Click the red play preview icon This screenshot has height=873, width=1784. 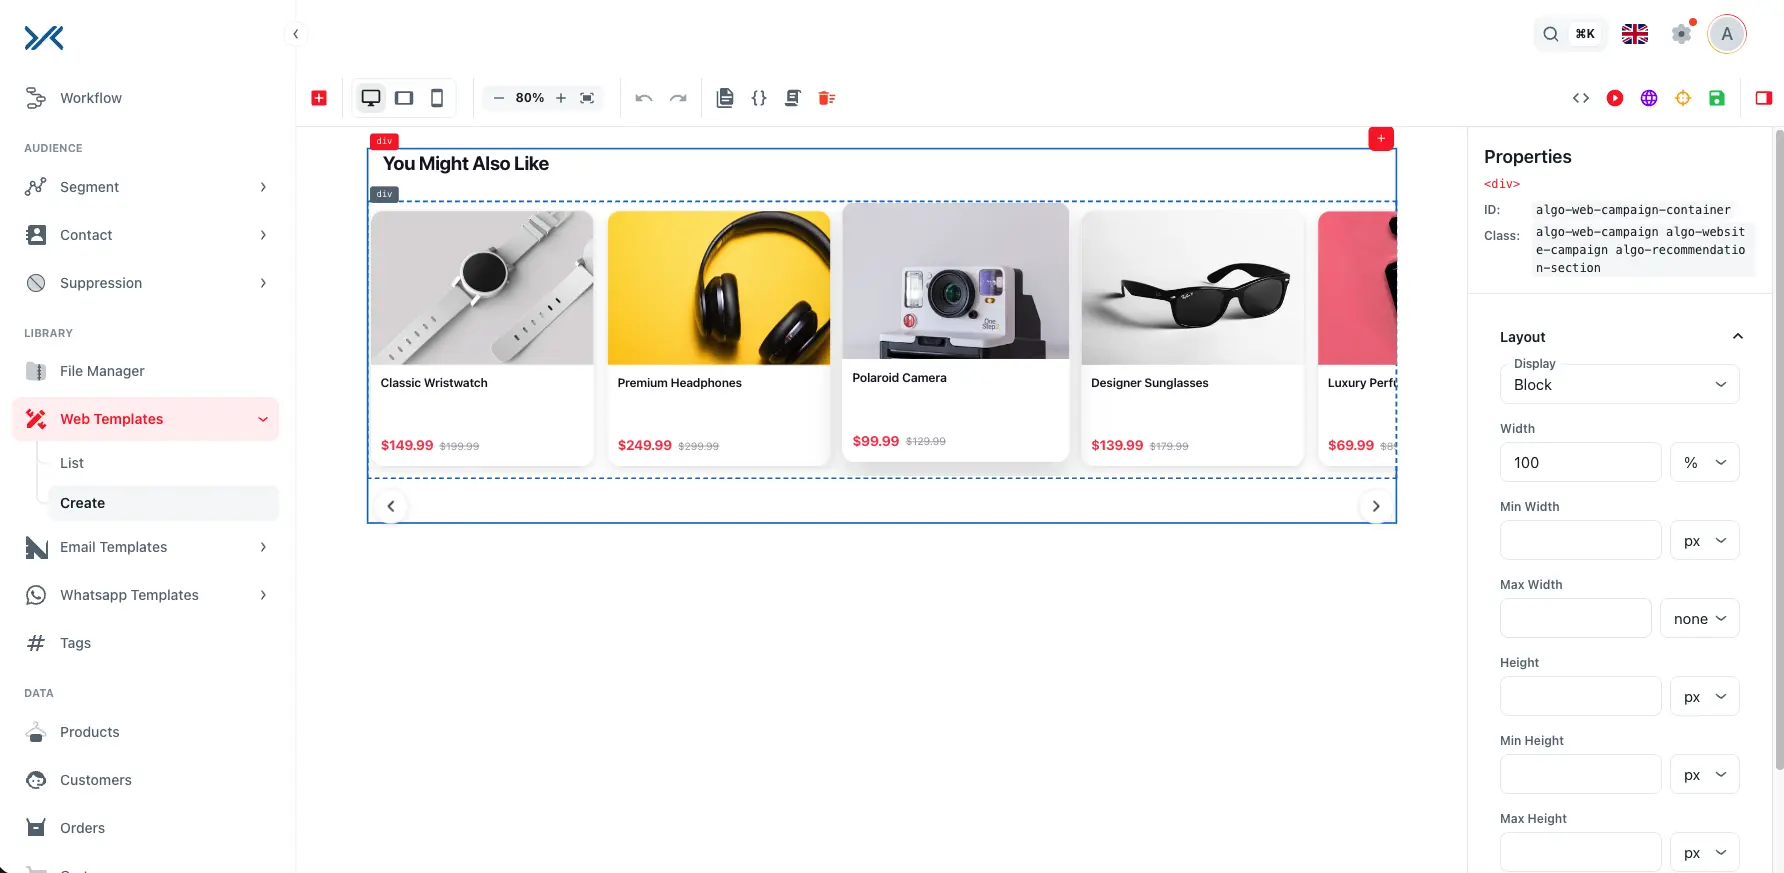tap(1615, 98)
